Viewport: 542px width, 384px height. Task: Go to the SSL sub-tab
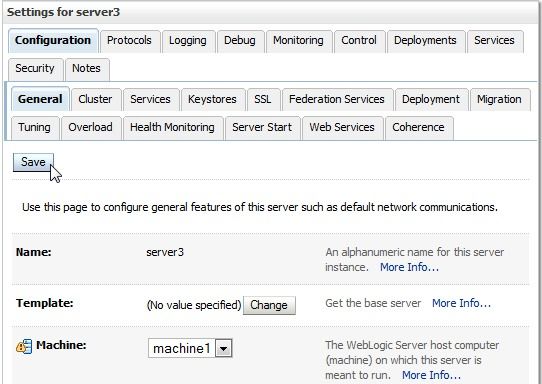click(x=263, y=100)
